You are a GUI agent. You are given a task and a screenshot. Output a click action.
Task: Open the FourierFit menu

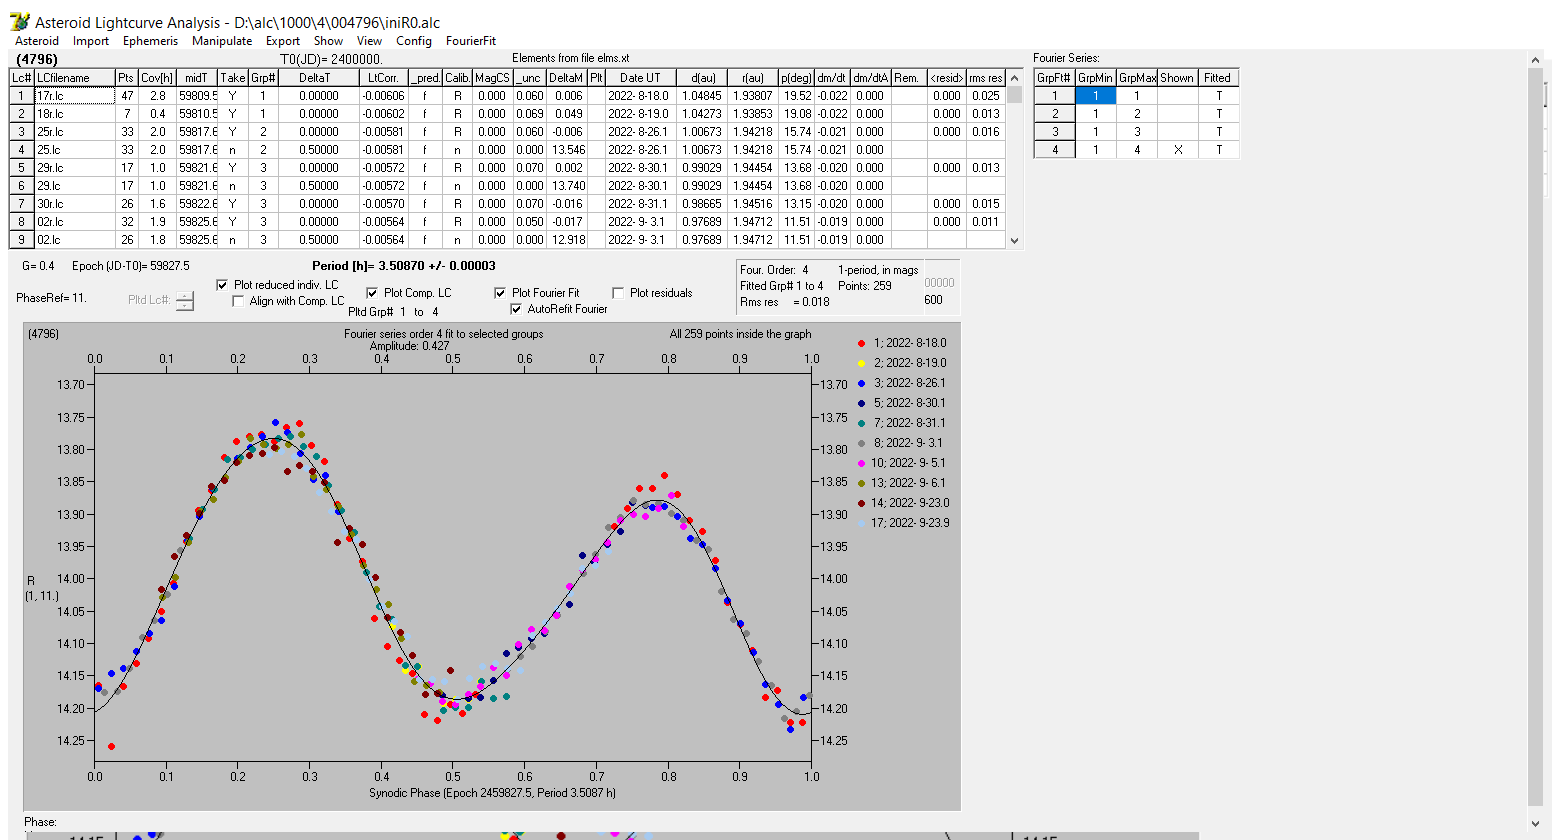pos(471,41)
